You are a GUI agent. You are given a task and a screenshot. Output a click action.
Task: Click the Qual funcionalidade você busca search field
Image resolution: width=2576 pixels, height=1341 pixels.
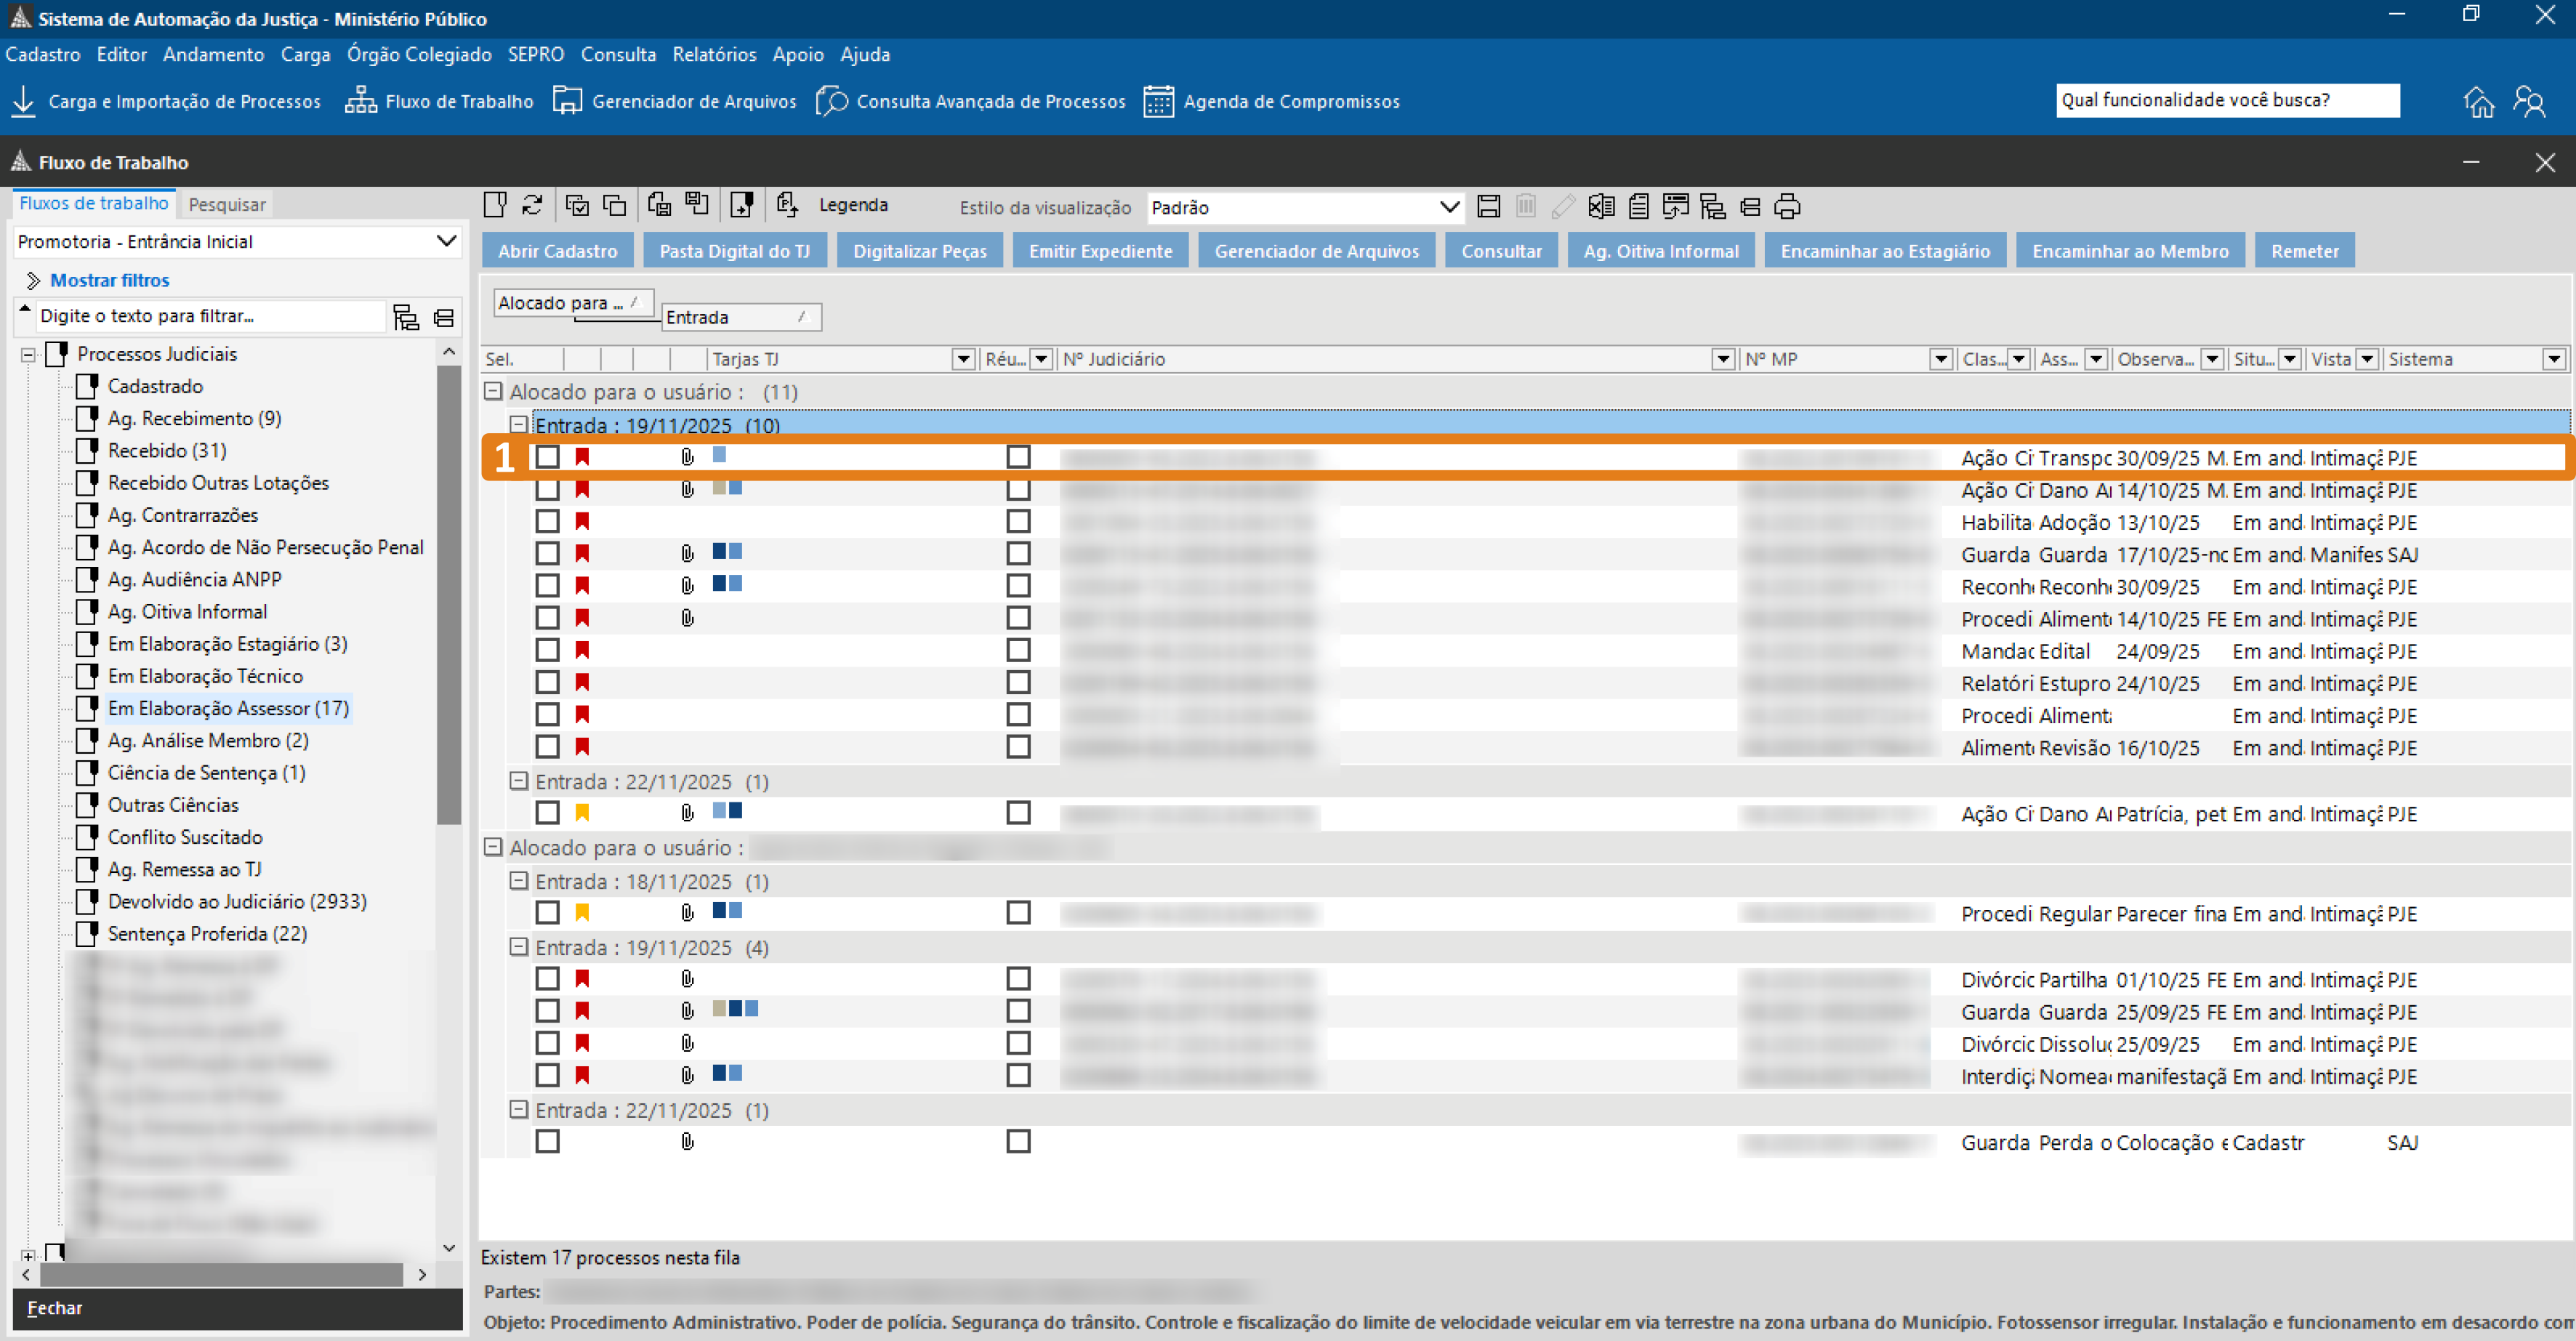(x=2226, y=100)
